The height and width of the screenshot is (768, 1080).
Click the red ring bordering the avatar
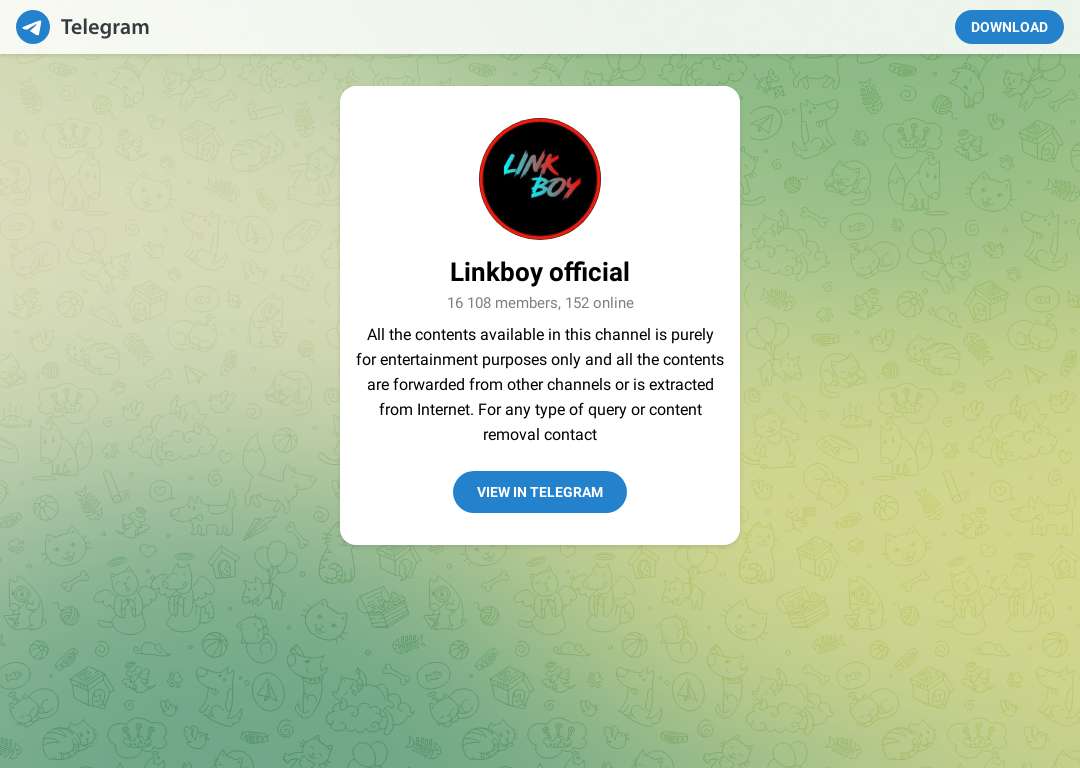540,120
